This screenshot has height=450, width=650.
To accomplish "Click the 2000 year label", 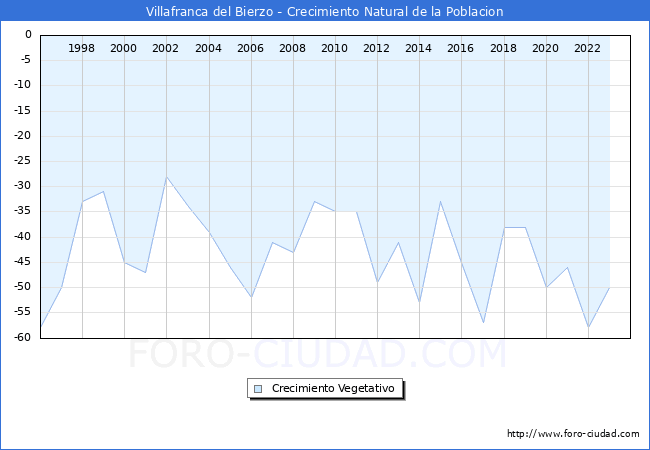I will [123, 48].
